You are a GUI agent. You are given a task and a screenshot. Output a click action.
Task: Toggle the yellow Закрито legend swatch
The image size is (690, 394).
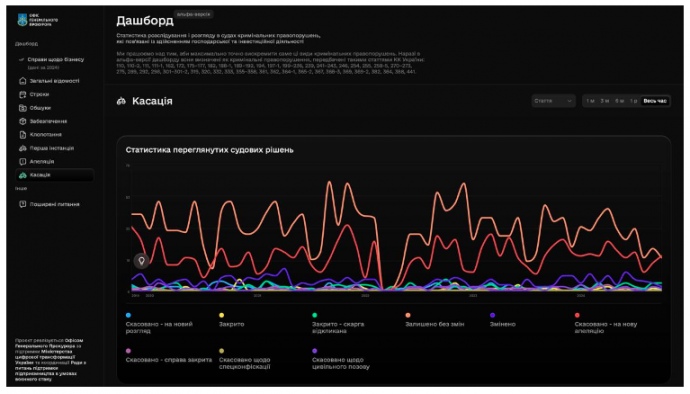(221, 315)
